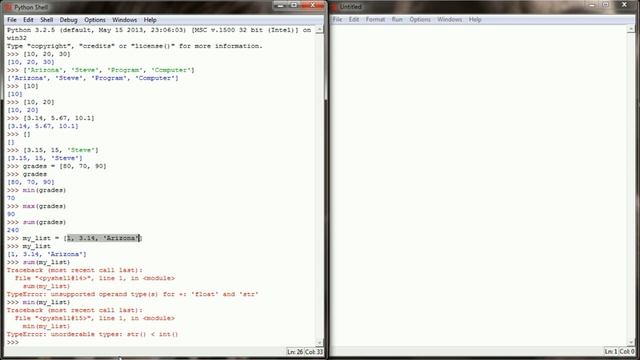Click the 'grades = [80, 70, 90]' line
Viewport: 640px width, 360px height.
pos(56,166)
